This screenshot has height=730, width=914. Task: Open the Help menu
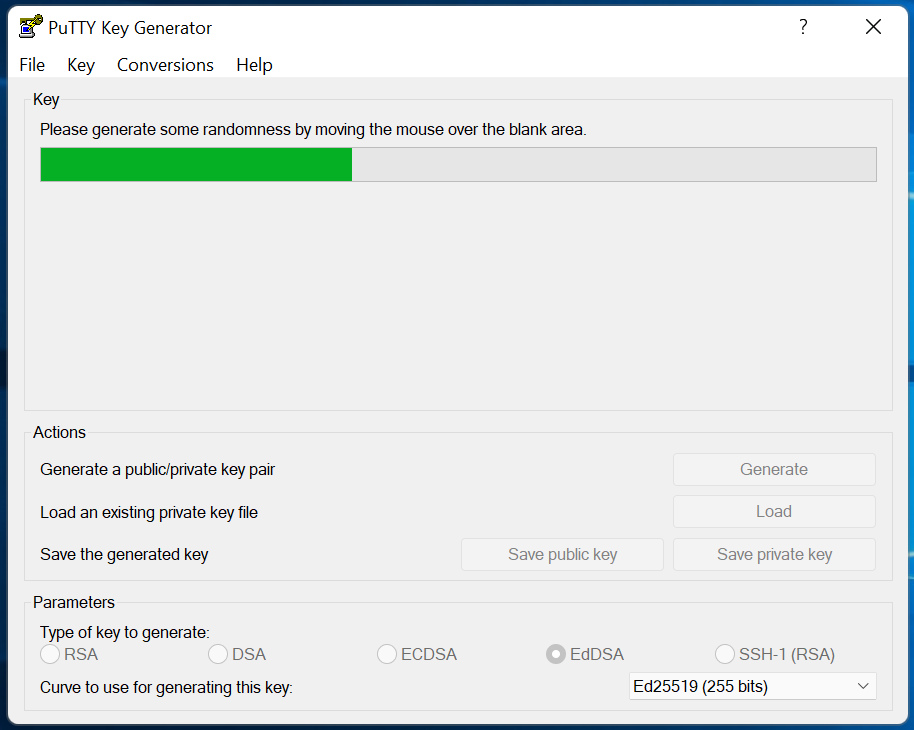coord(254,65)
